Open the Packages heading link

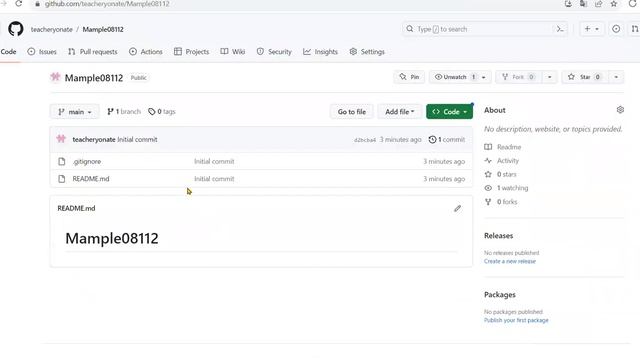pyautogui.click(x=500, y=295)
